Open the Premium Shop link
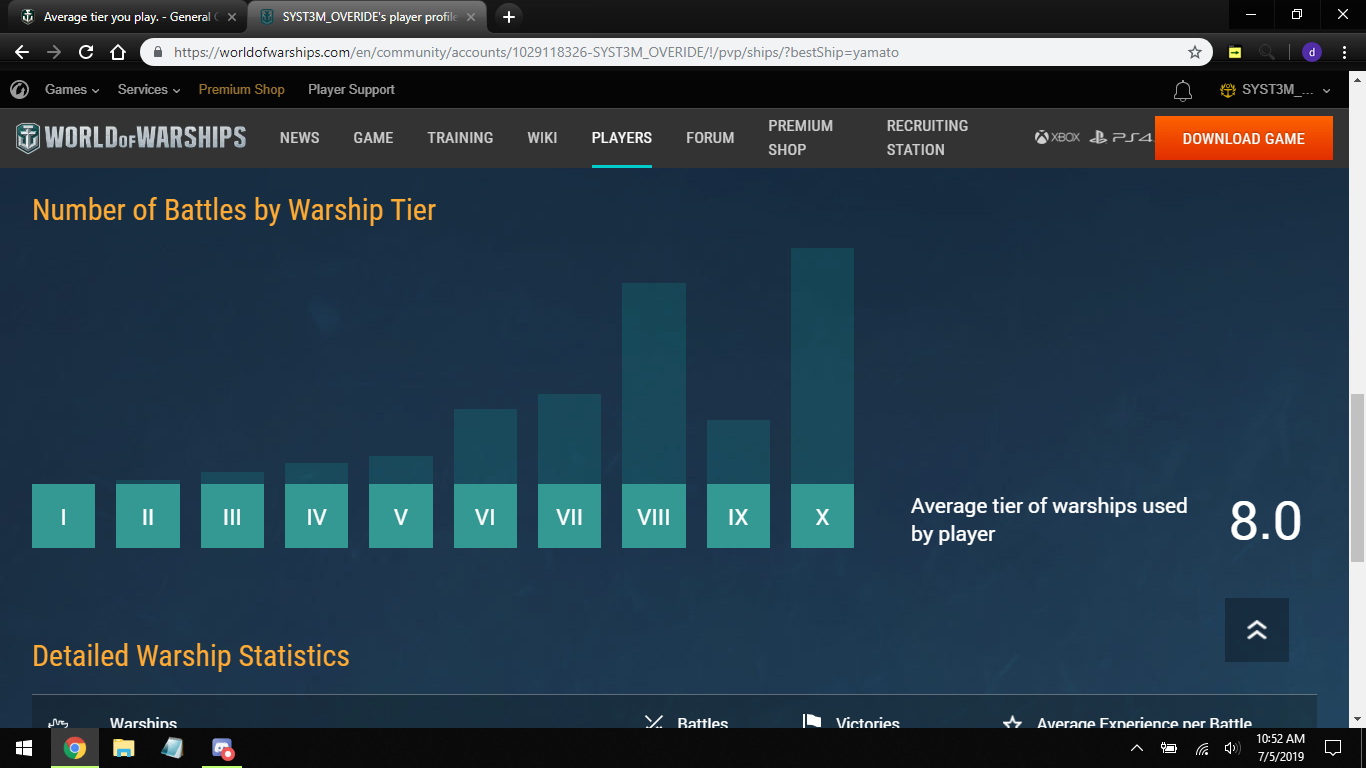 pyautogui.click(x=241, y=90)
